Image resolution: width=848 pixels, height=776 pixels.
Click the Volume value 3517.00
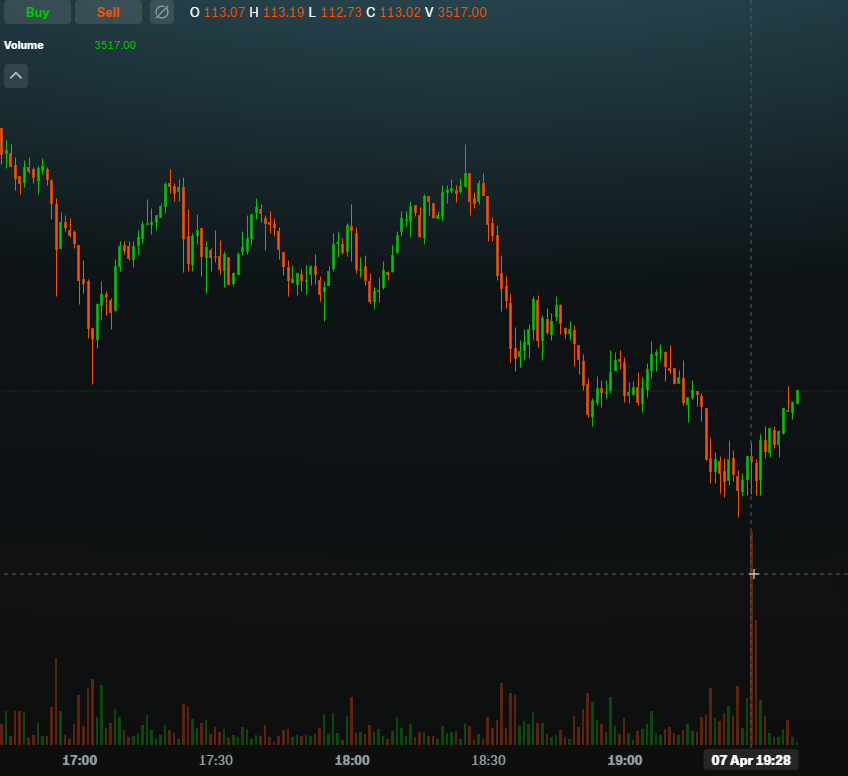coord(115,45)
